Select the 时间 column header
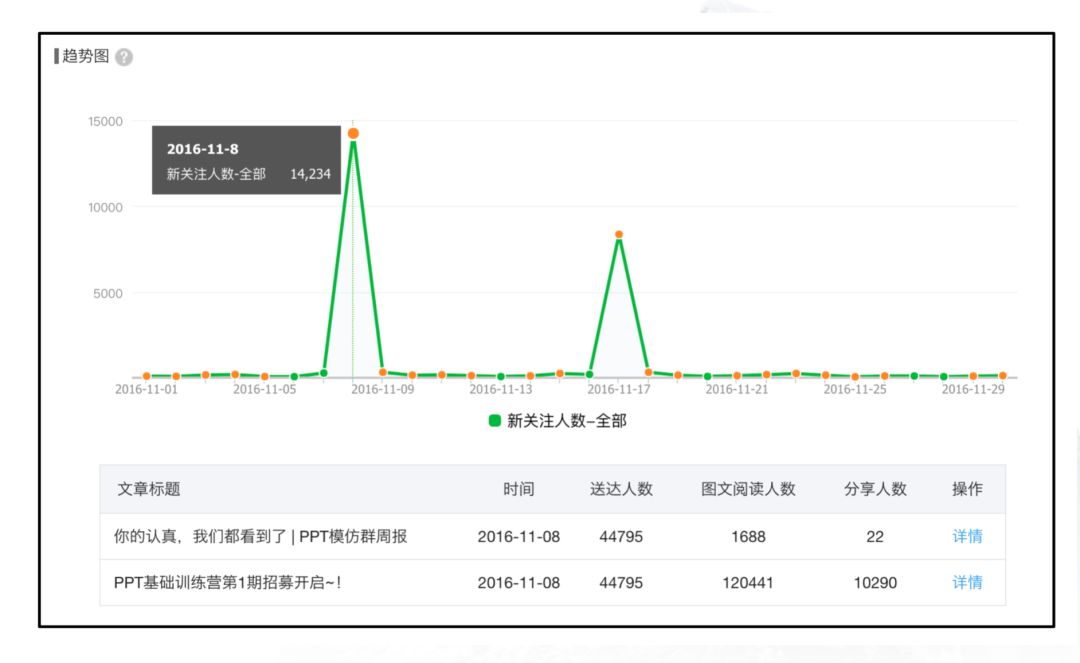This screenshot has height=663, width=1080. (519, 490)
